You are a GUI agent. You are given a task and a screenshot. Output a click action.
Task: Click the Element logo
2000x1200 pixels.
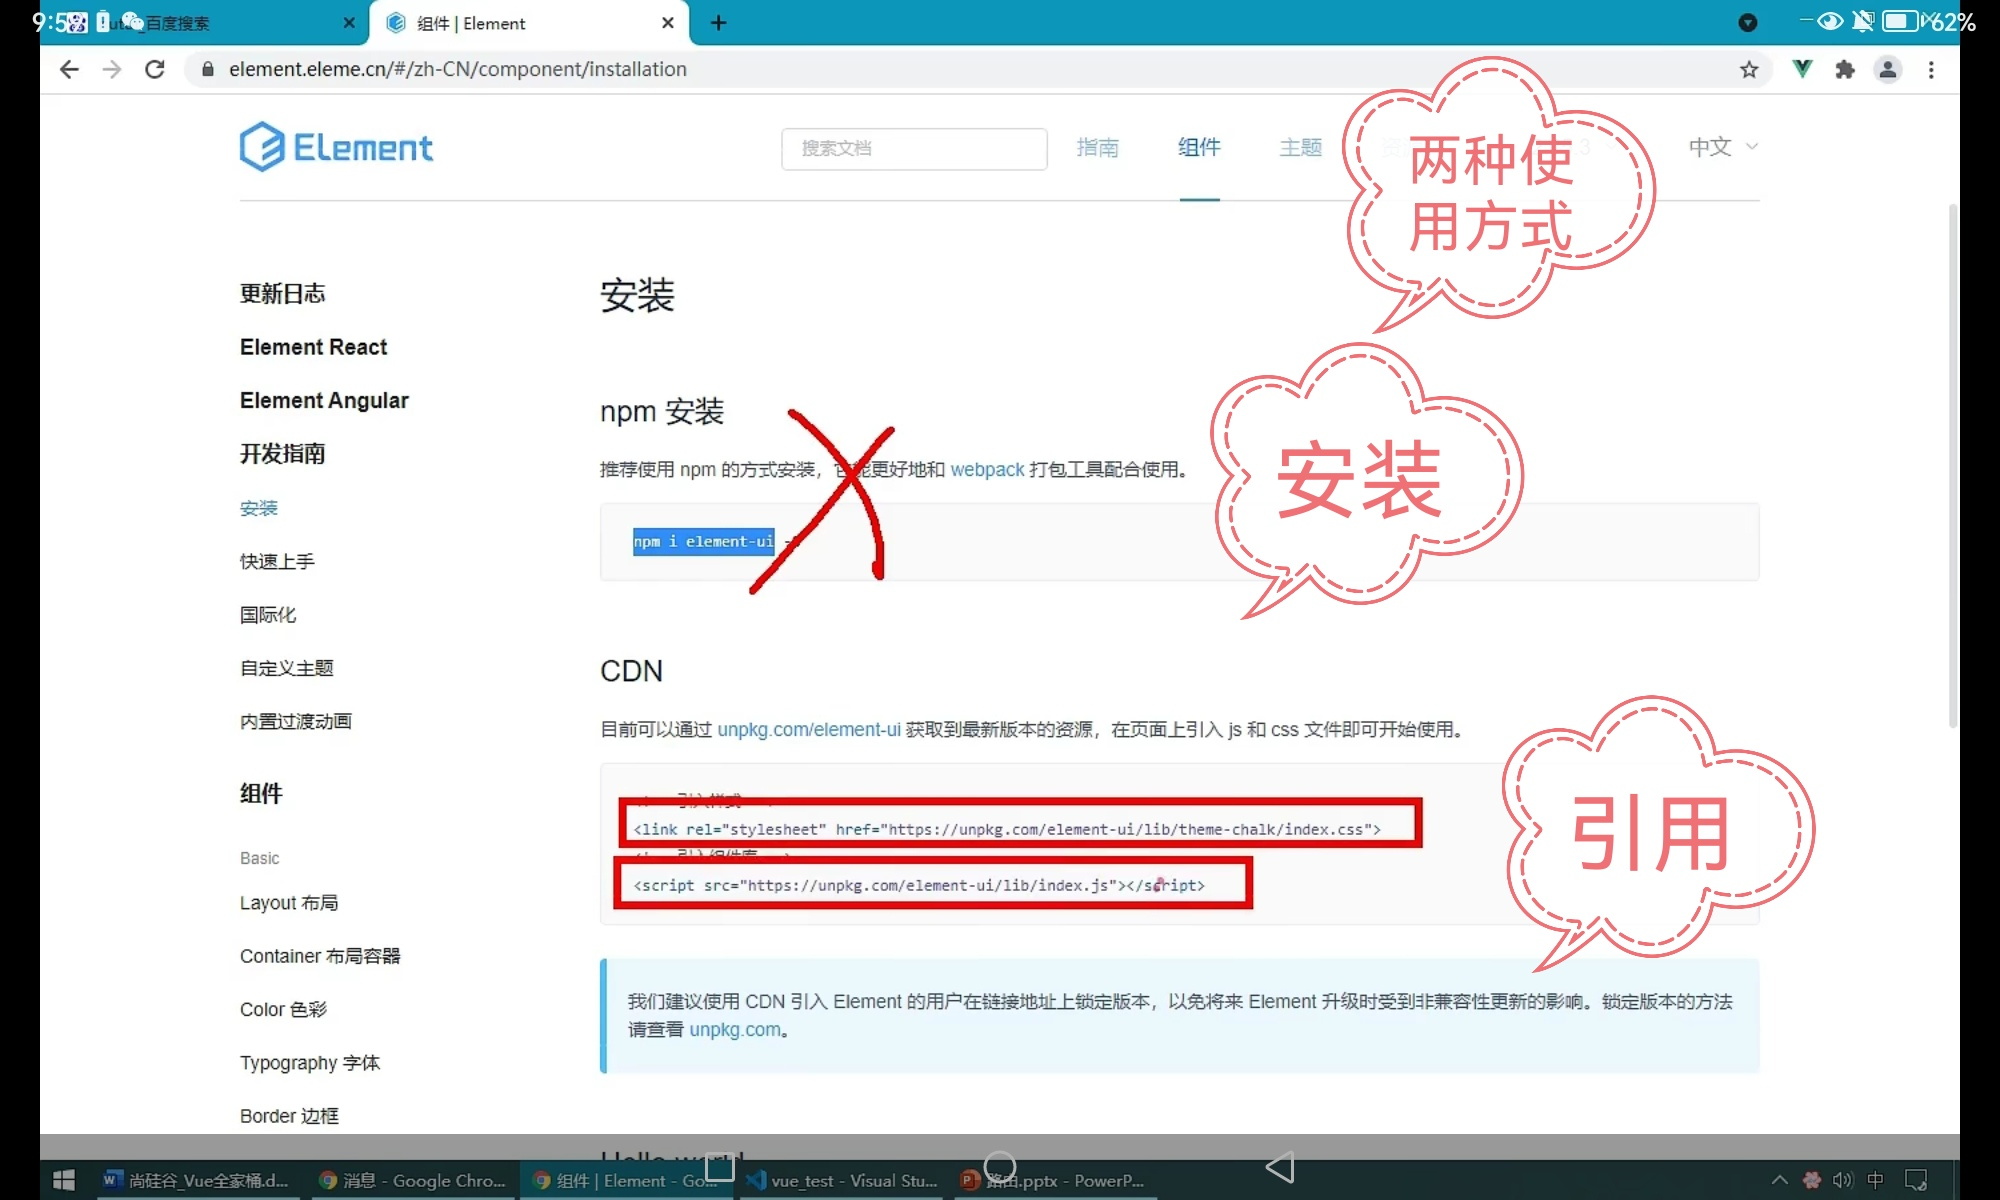click(336, 147)
